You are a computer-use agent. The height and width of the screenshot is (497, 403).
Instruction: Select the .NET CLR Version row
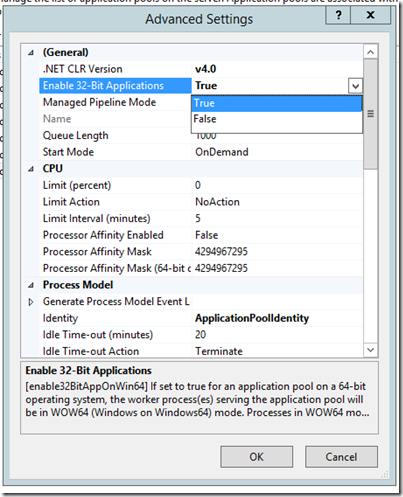(201, 69)
